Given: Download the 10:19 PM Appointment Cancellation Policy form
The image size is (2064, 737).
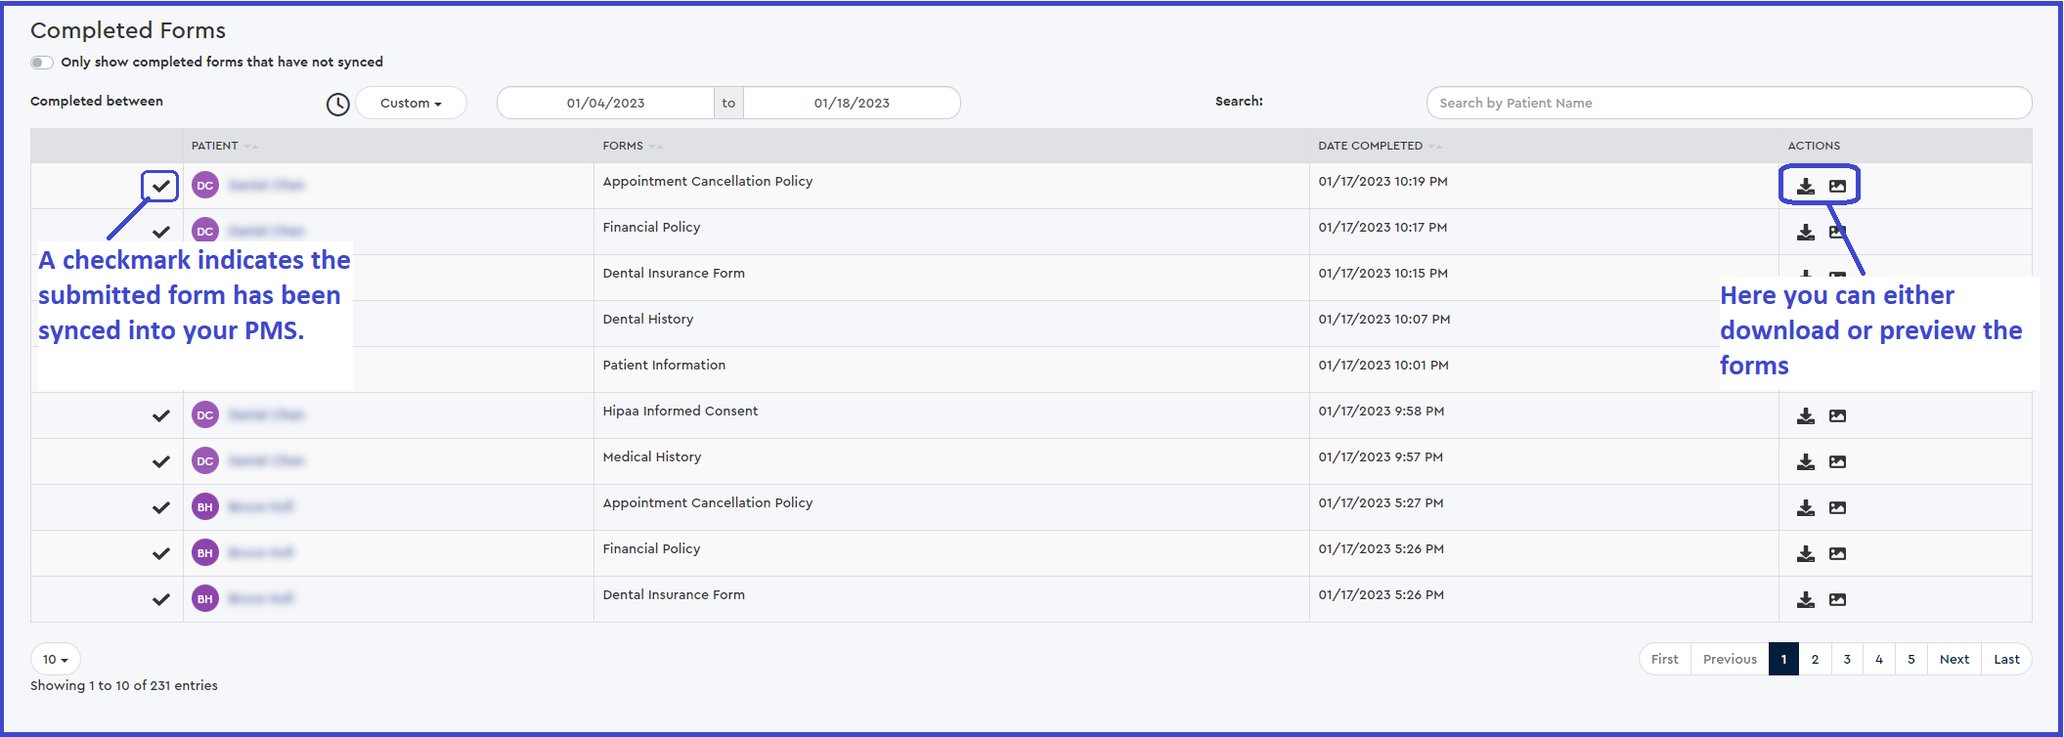Looking at the screenshot, I should 1805,186.
